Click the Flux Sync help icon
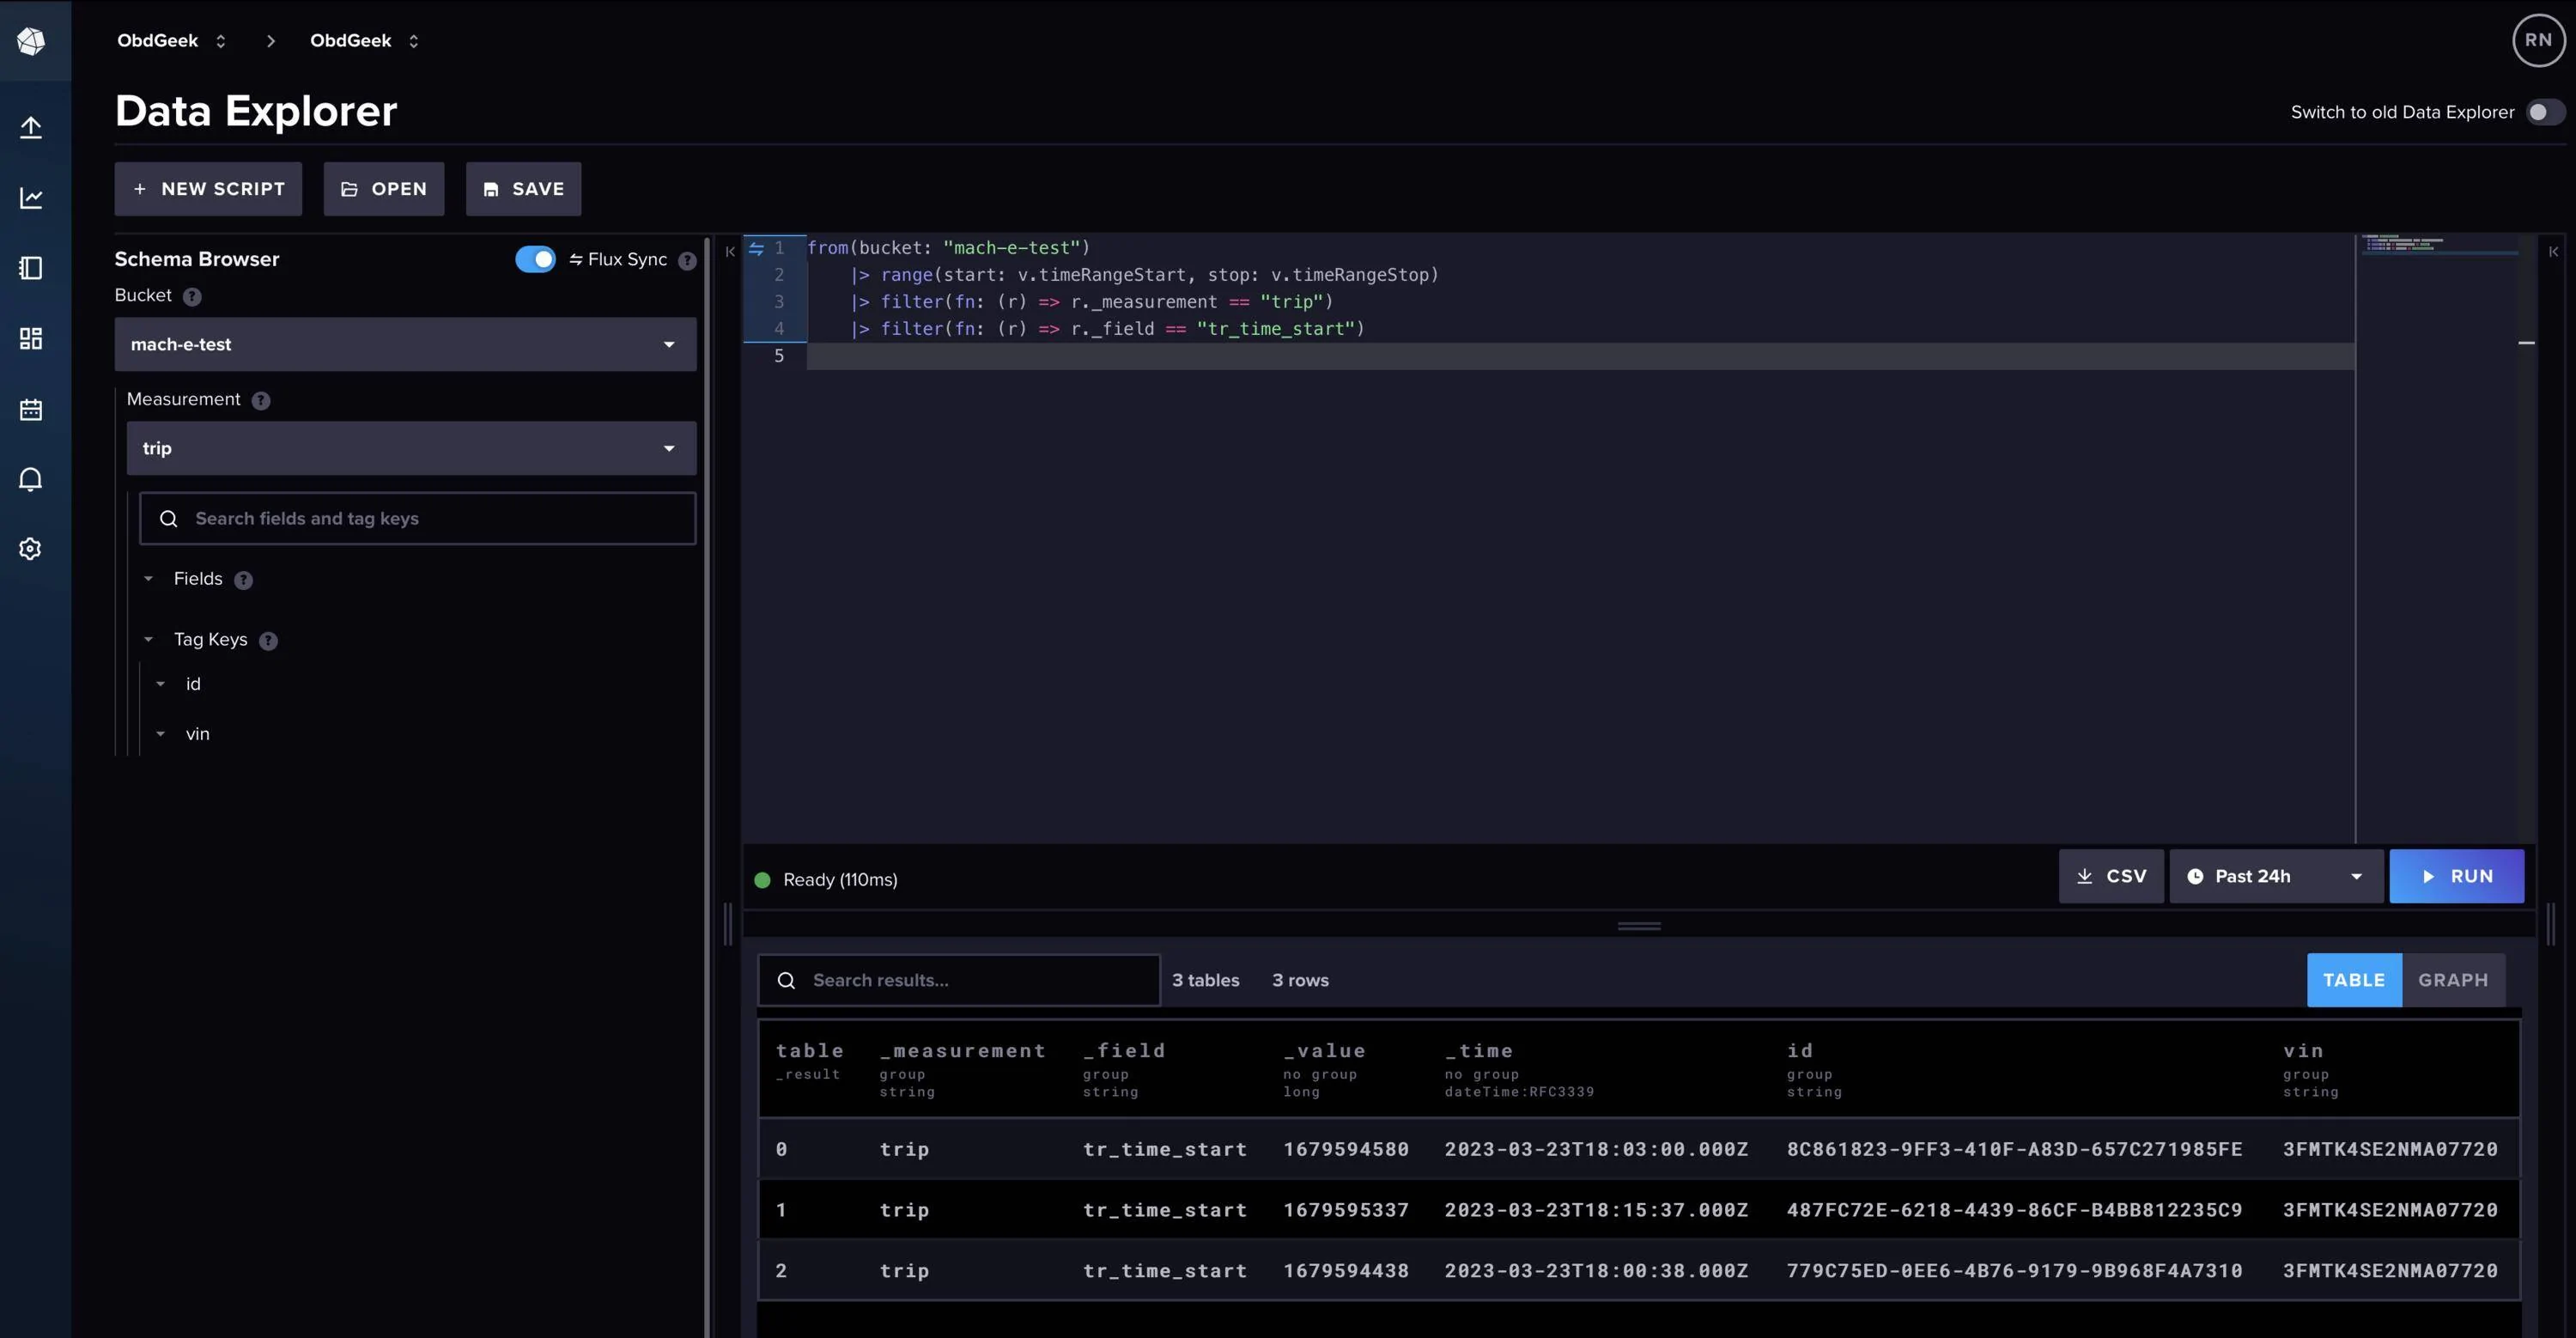 (x=687, y=260)
